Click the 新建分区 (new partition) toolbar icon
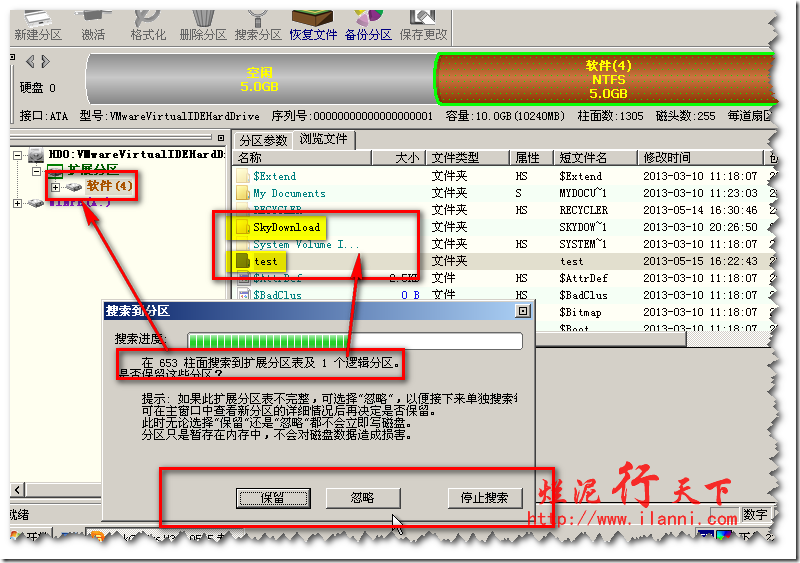Image resolution: width=800 pixels, height=563 pixels. point(38,18)
